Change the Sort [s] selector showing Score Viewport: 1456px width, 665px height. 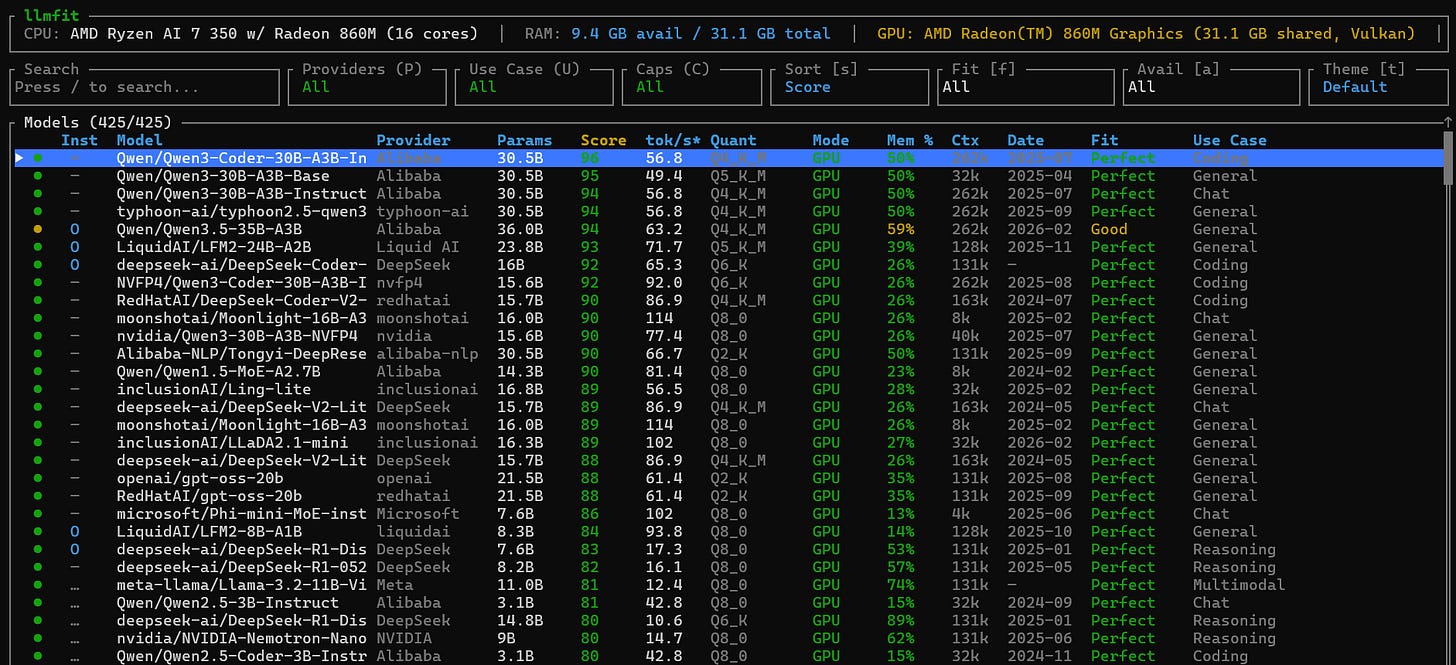(850, 87)
